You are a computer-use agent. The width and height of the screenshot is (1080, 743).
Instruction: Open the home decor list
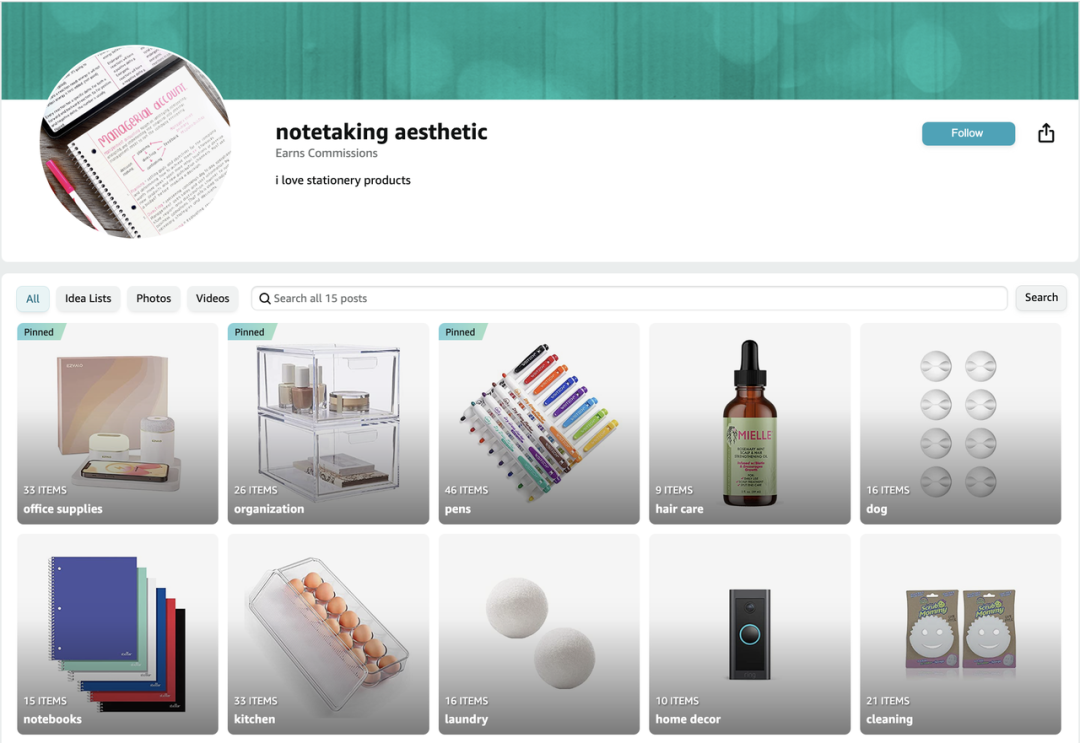750,634
